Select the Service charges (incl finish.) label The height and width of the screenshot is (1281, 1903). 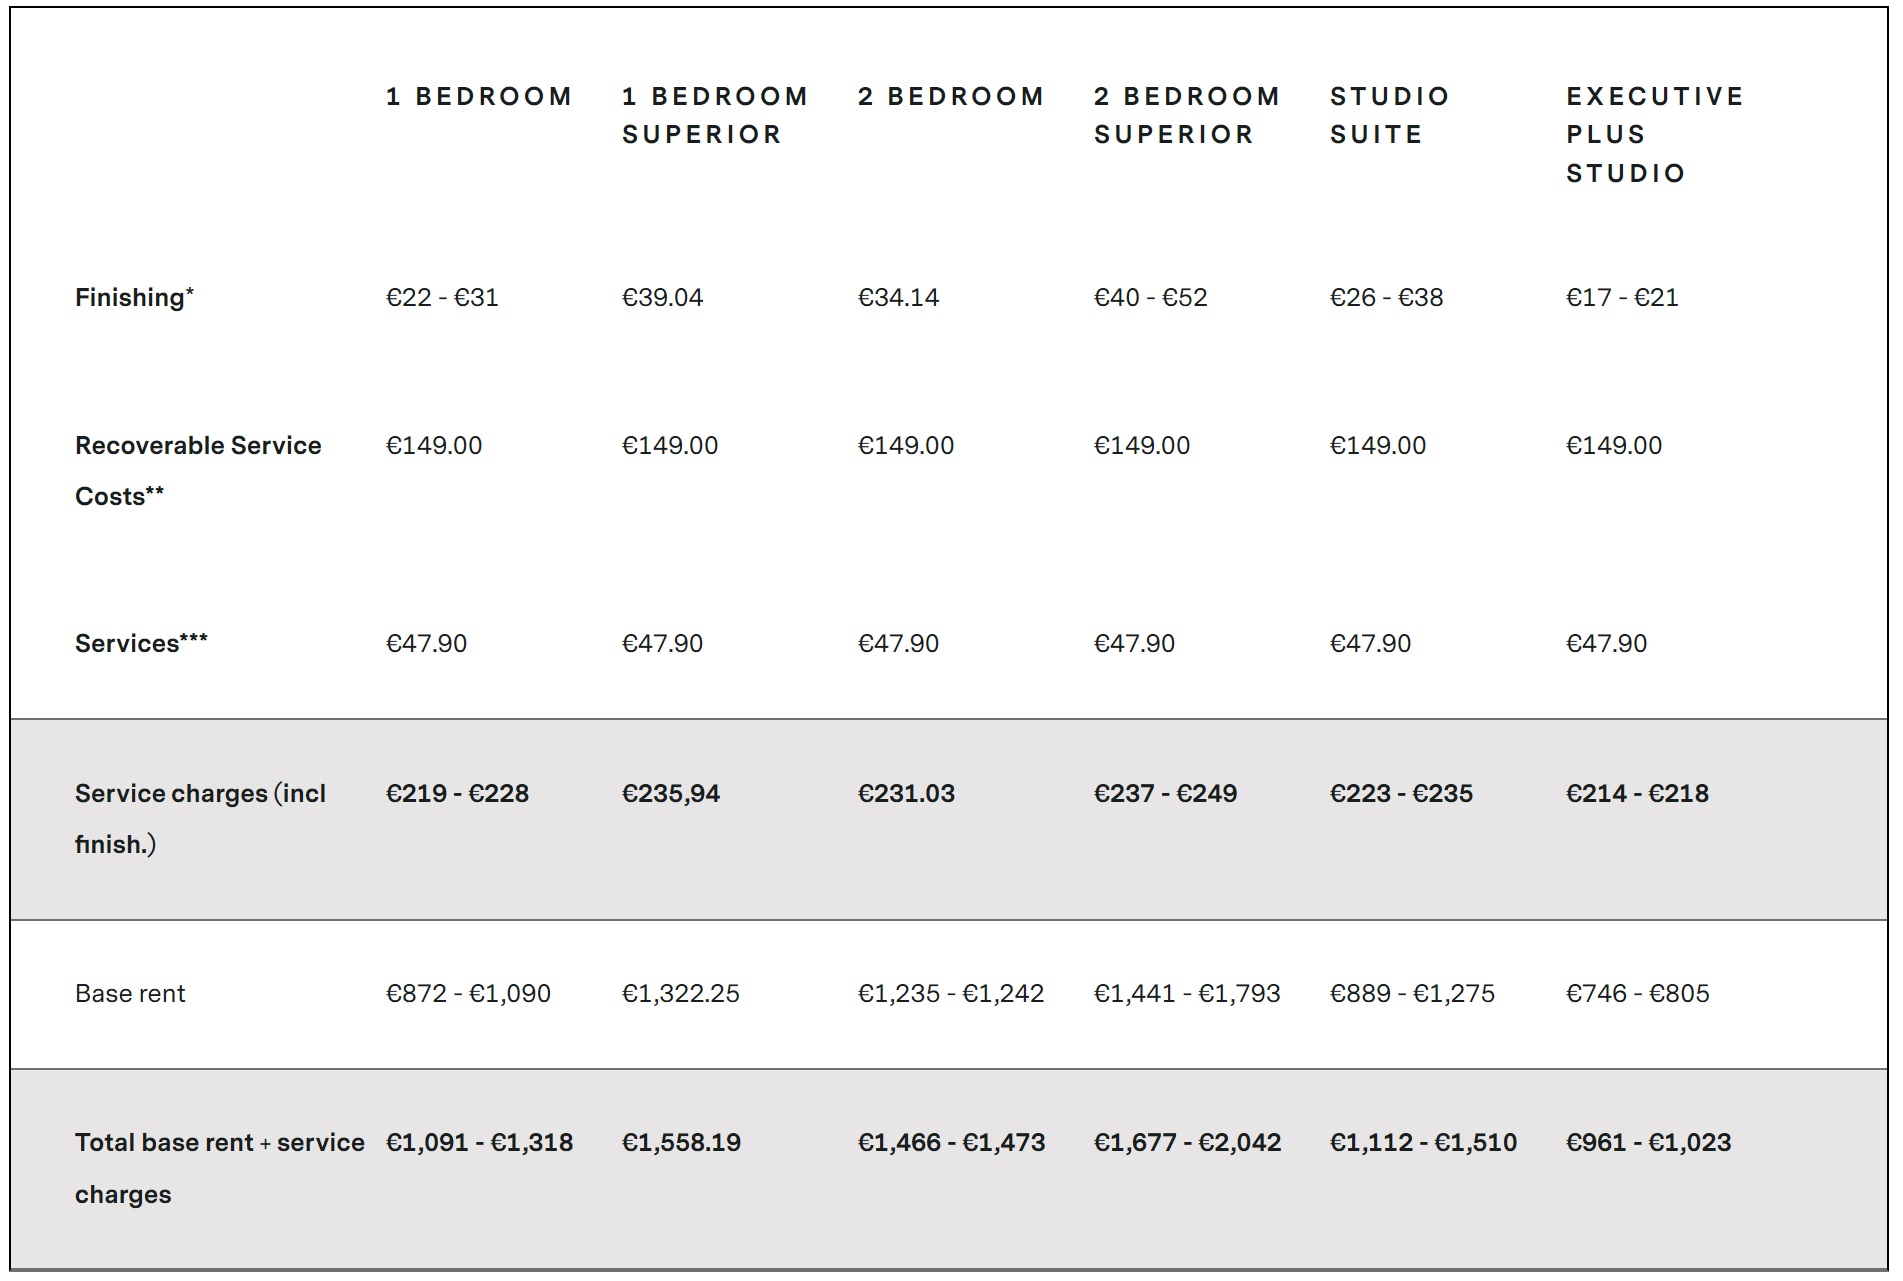(x=200, y=819)
